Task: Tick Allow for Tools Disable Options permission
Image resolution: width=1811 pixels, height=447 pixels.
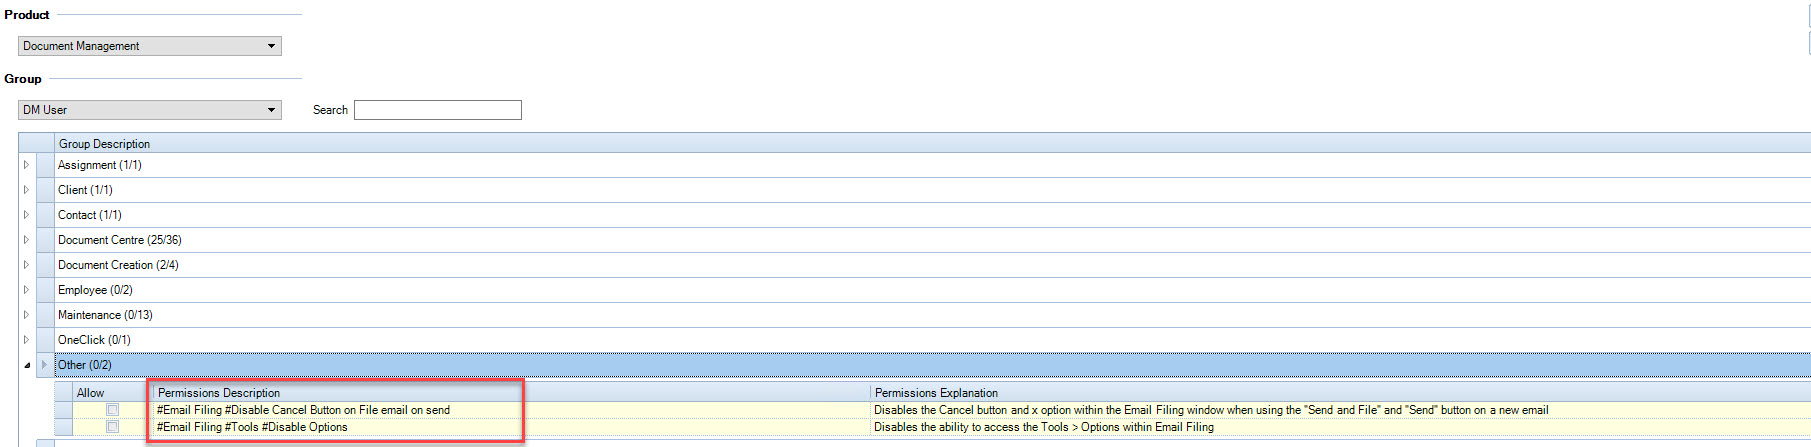Action: tap(113, 427)
